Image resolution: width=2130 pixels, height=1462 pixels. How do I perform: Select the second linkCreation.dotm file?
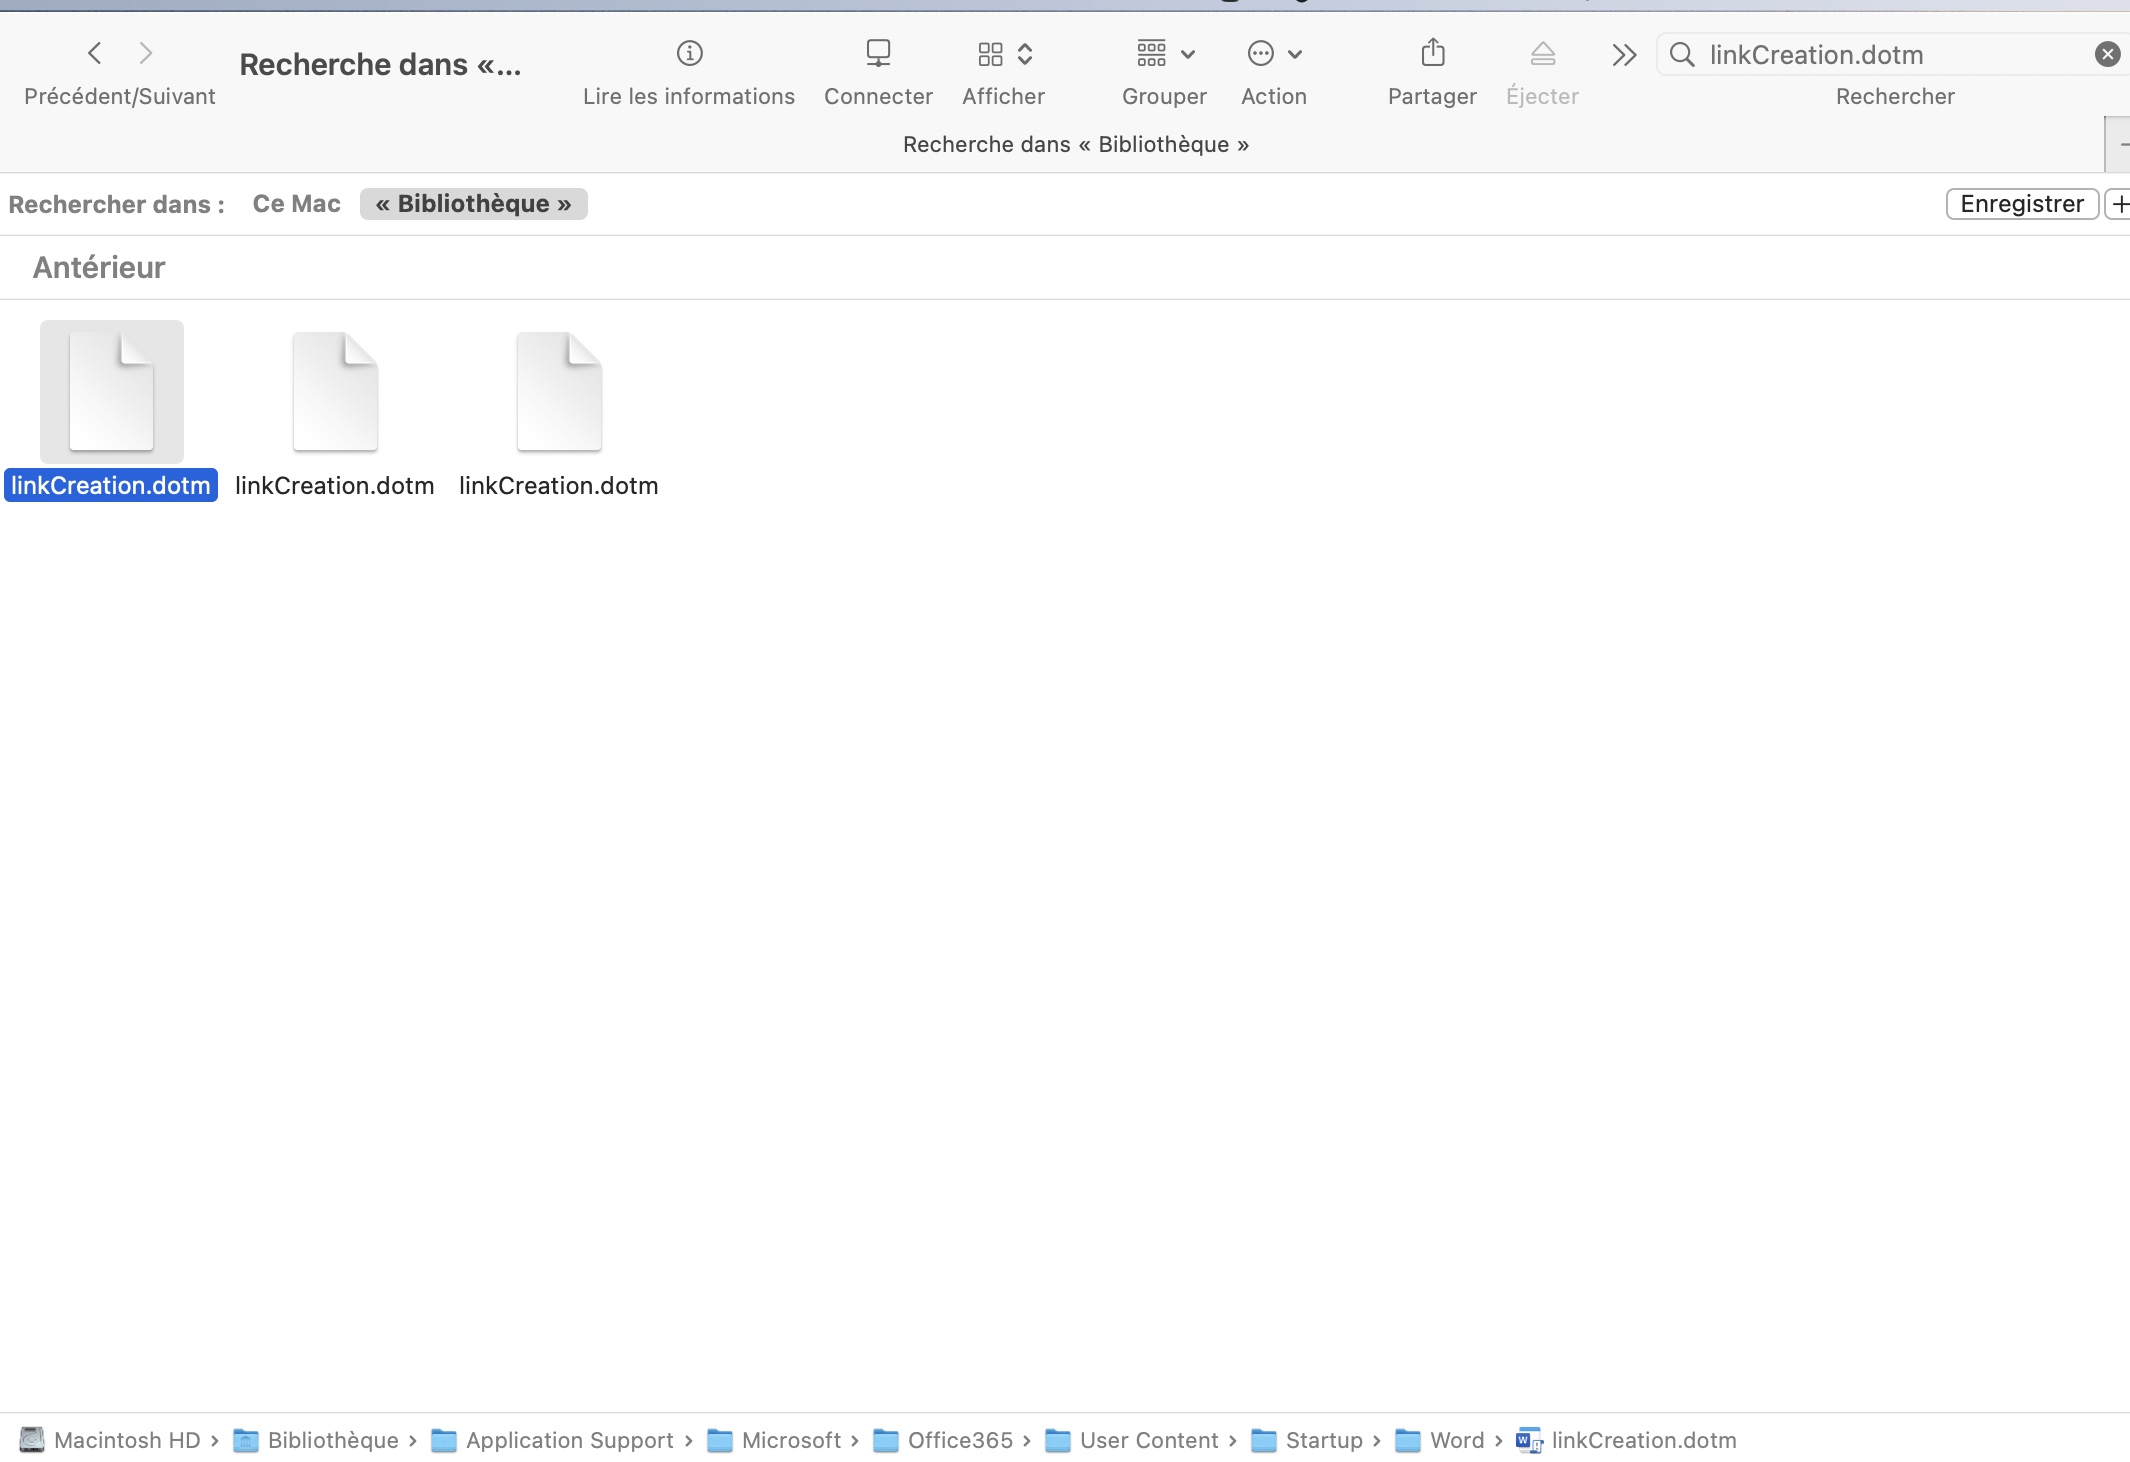pyautogui.click(x=335, y=392)
